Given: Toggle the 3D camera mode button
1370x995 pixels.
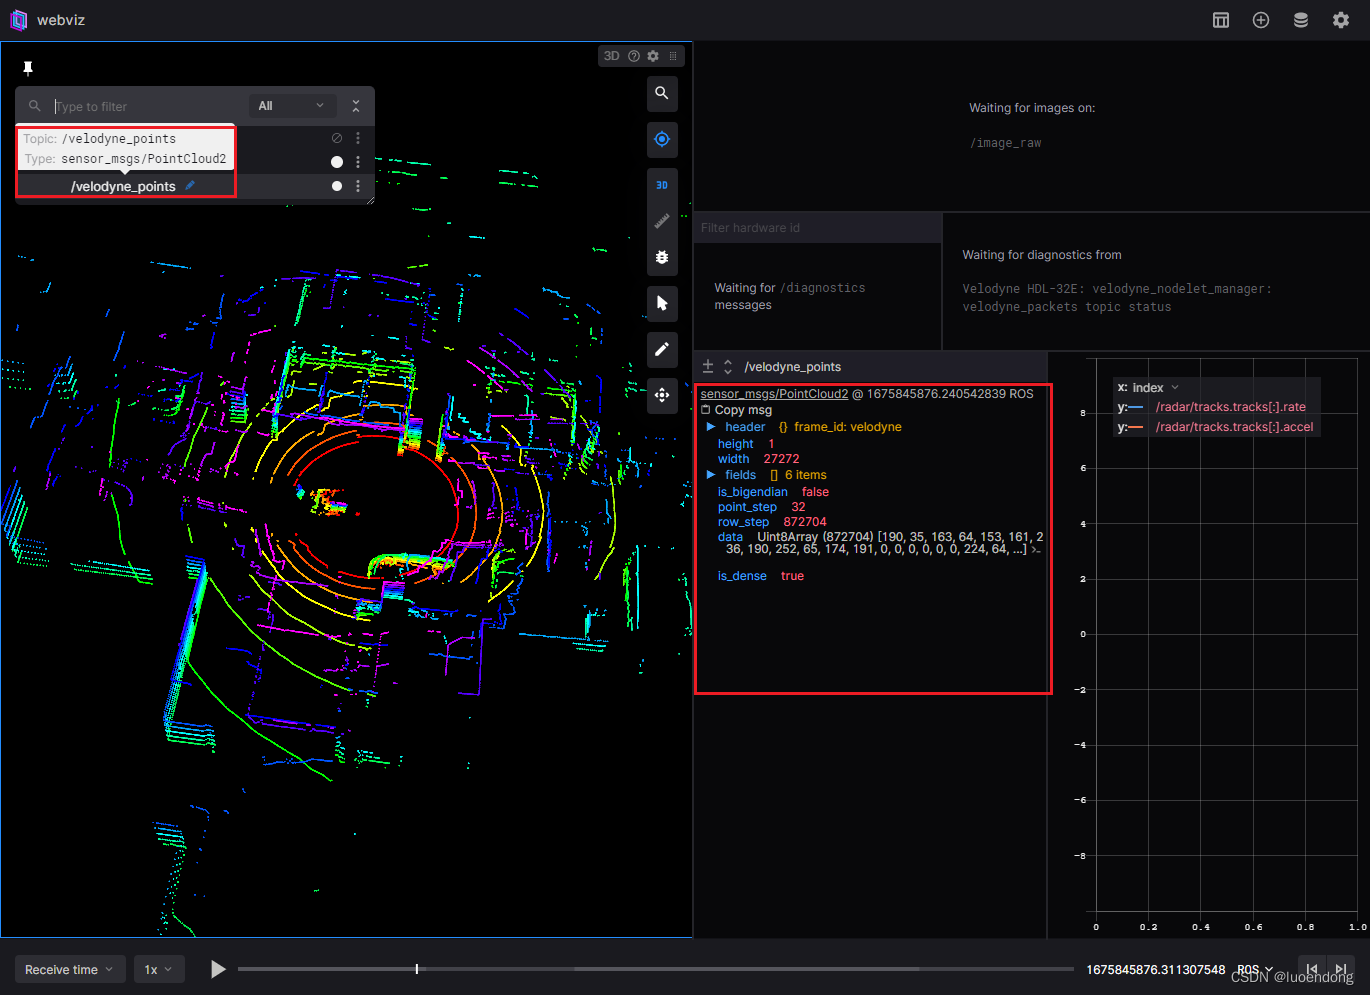Looking at the screenshot, I should (x=662, y=185).
